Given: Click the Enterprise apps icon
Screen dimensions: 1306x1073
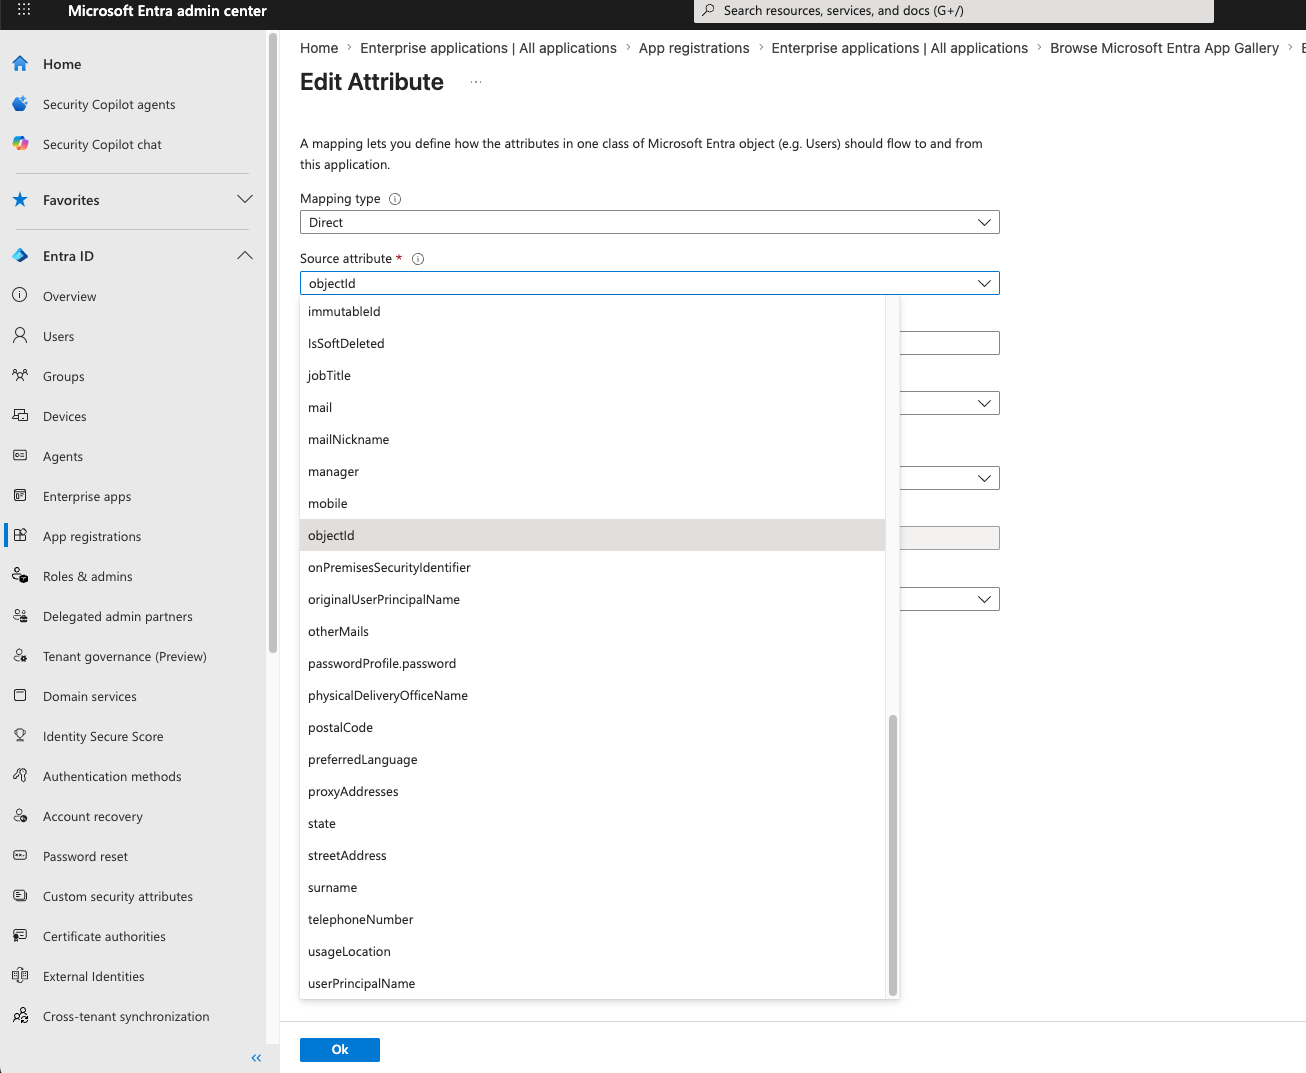Looking at the screenshot, I should [20, 496].
